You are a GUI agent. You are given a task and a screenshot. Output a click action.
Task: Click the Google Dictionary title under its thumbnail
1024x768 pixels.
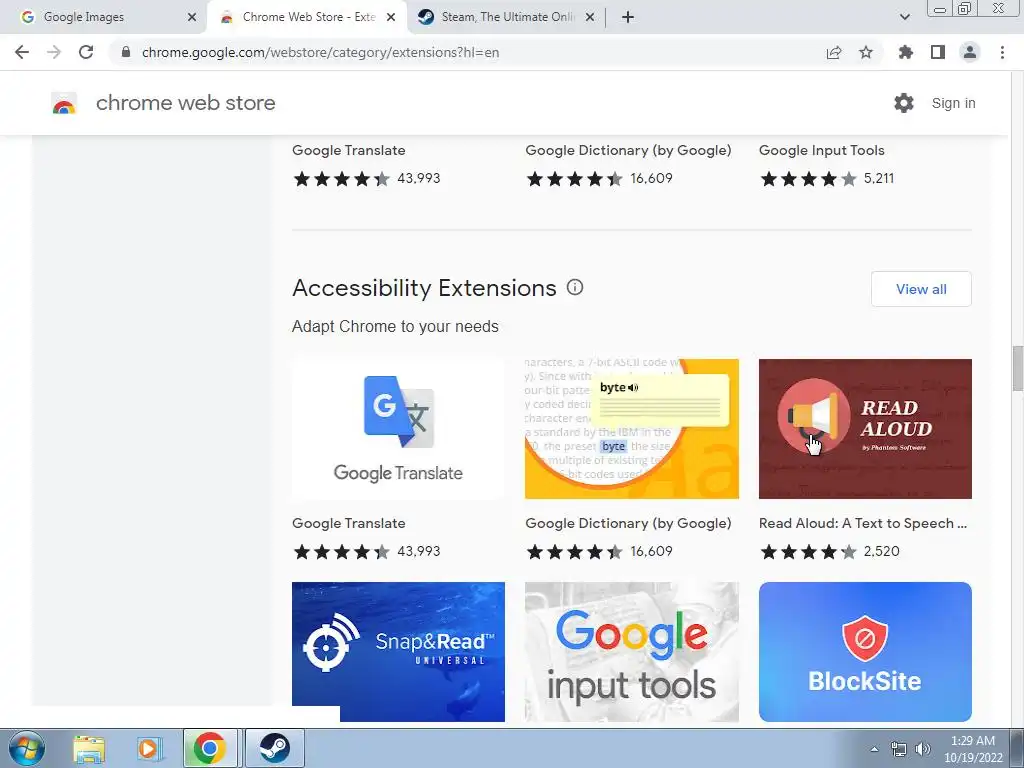point(628,523)
